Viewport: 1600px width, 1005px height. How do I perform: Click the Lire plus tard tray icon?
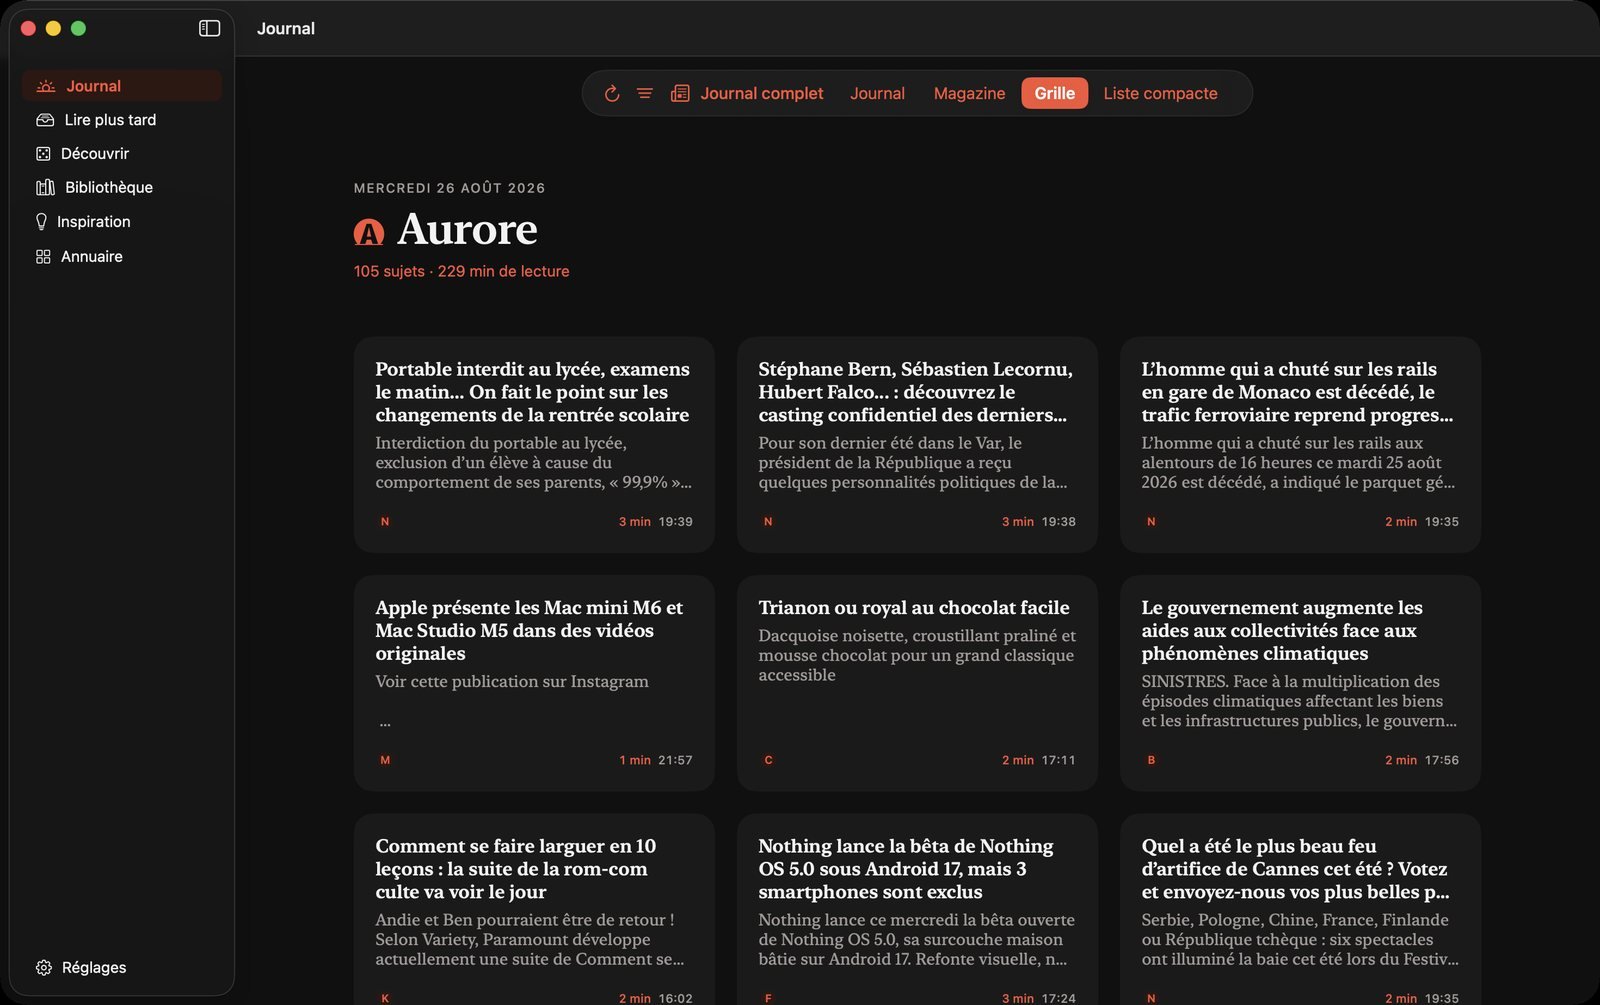click(45, 120)
